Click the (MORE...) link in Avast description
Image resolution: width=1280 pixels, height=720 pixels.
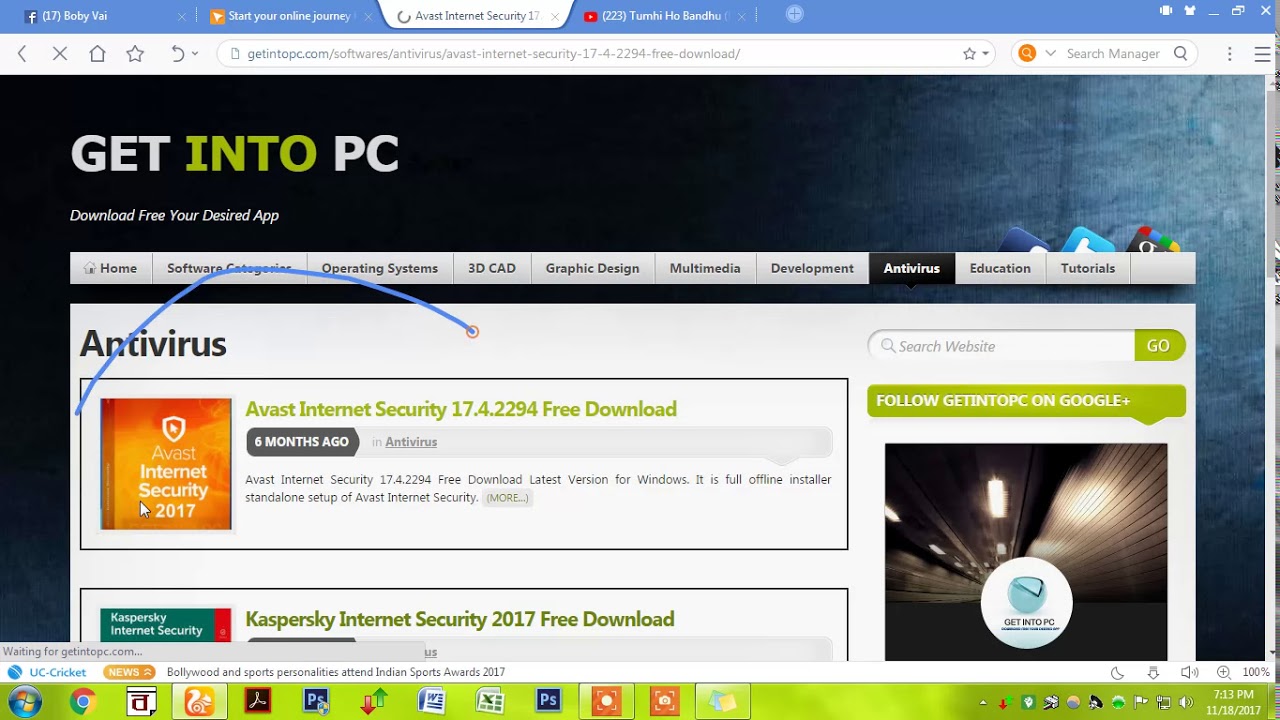point(507,498)
